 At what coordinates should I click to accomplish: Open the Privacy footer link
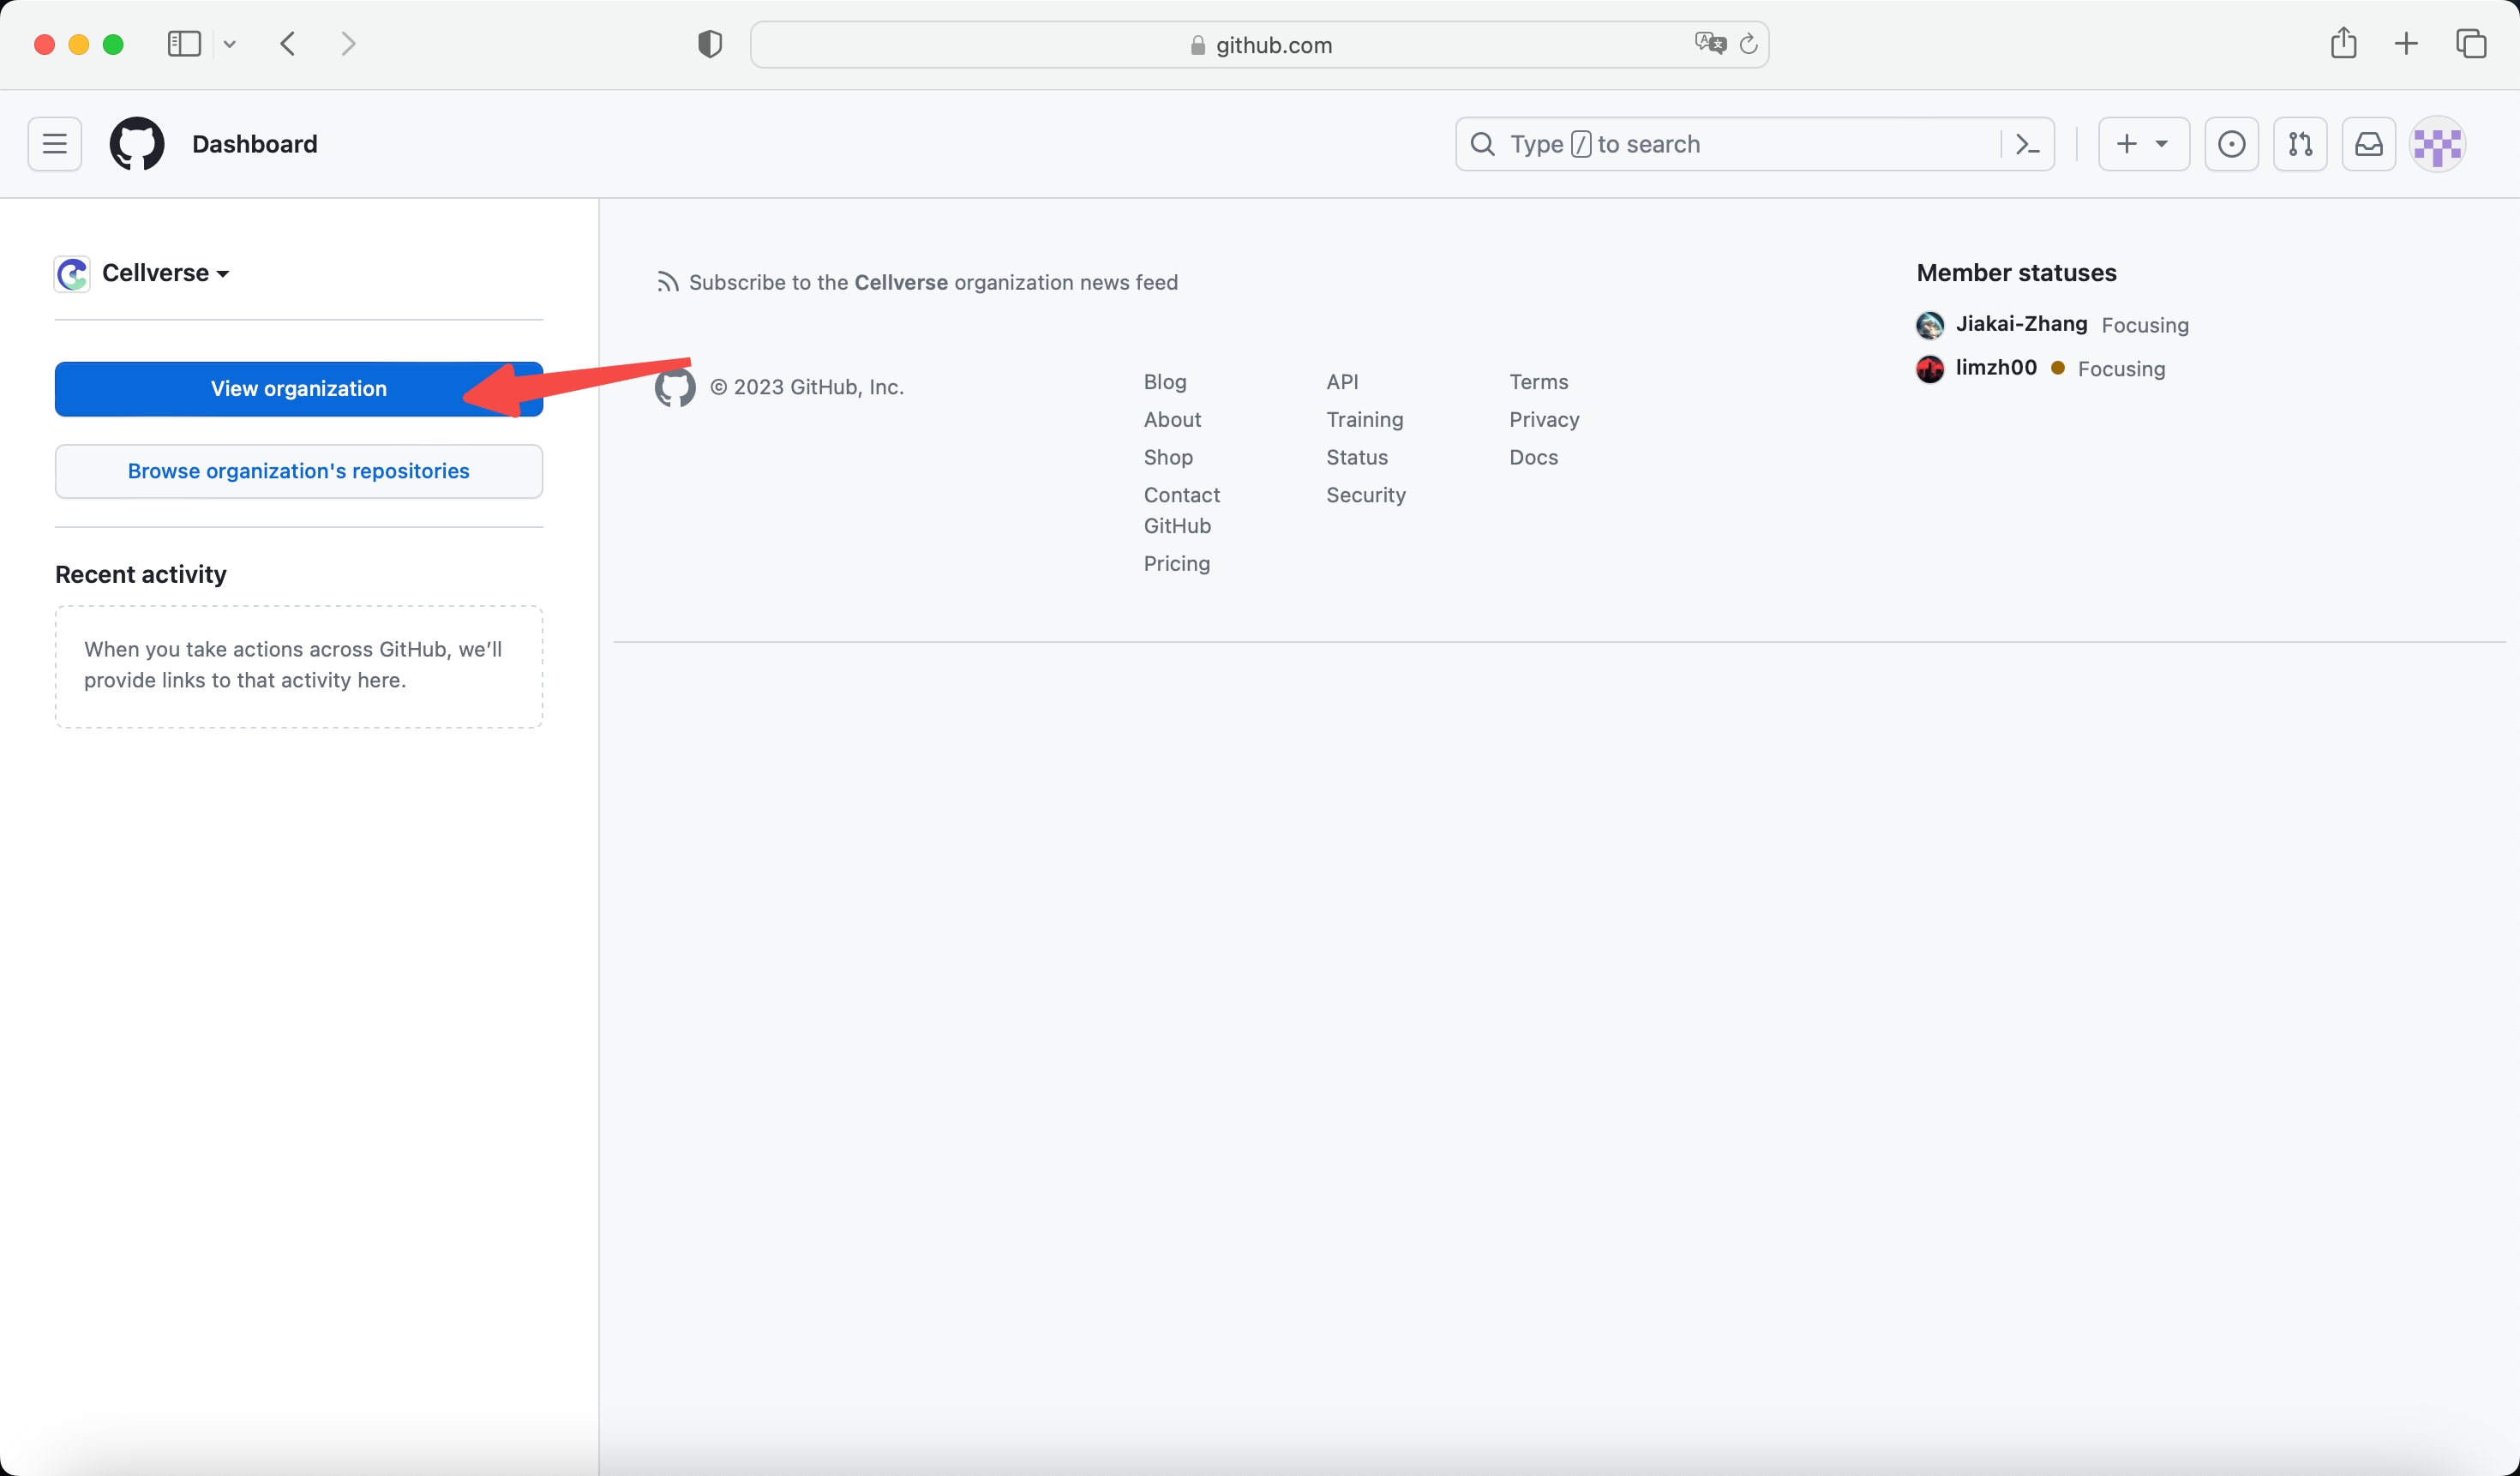tap(1544, 420)
